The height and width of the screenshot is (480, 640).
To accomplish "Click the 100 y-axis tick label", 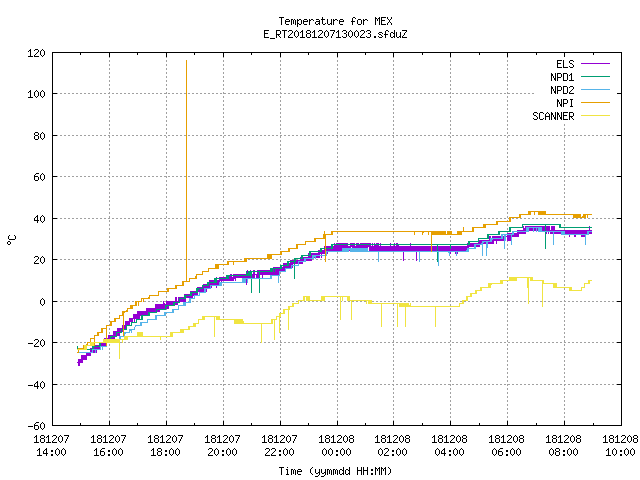I will tap(36, 94).
